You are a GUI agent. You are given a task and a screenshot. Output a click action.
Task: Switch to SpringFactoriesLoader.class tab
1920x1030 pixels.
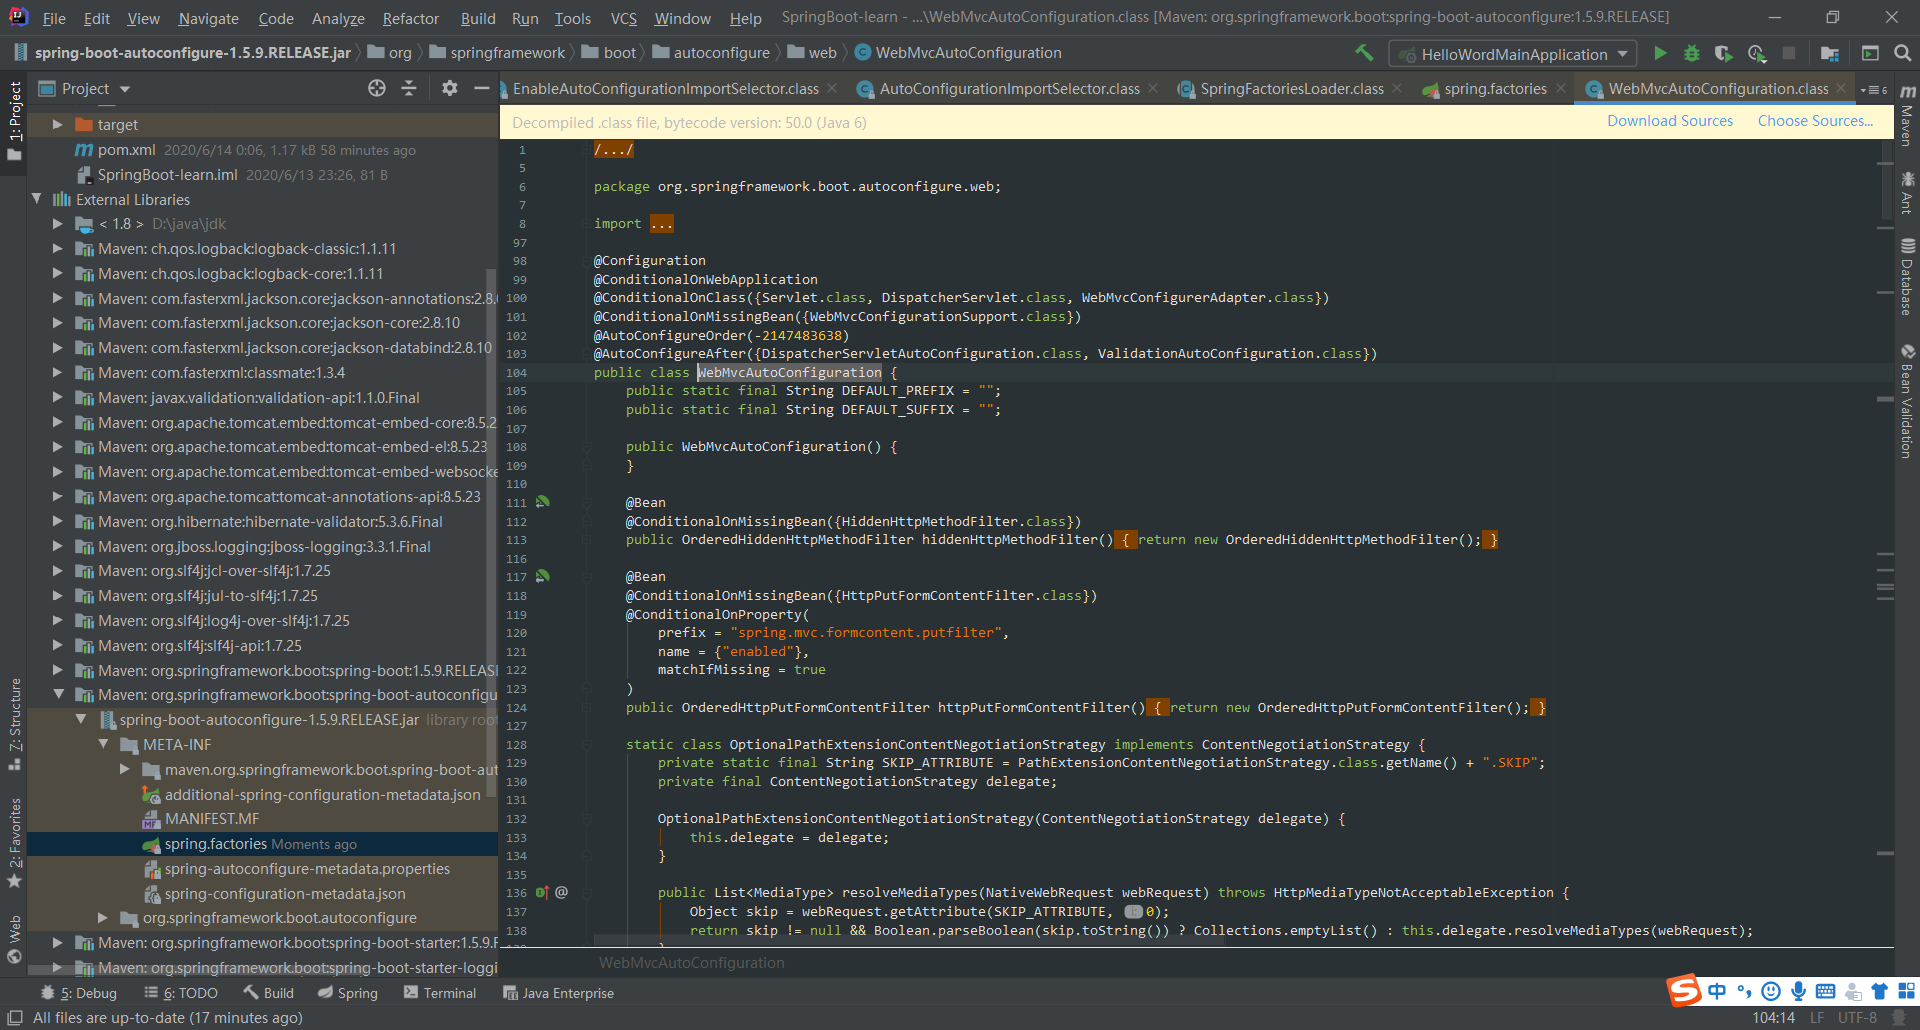(x=1291, y=89)
